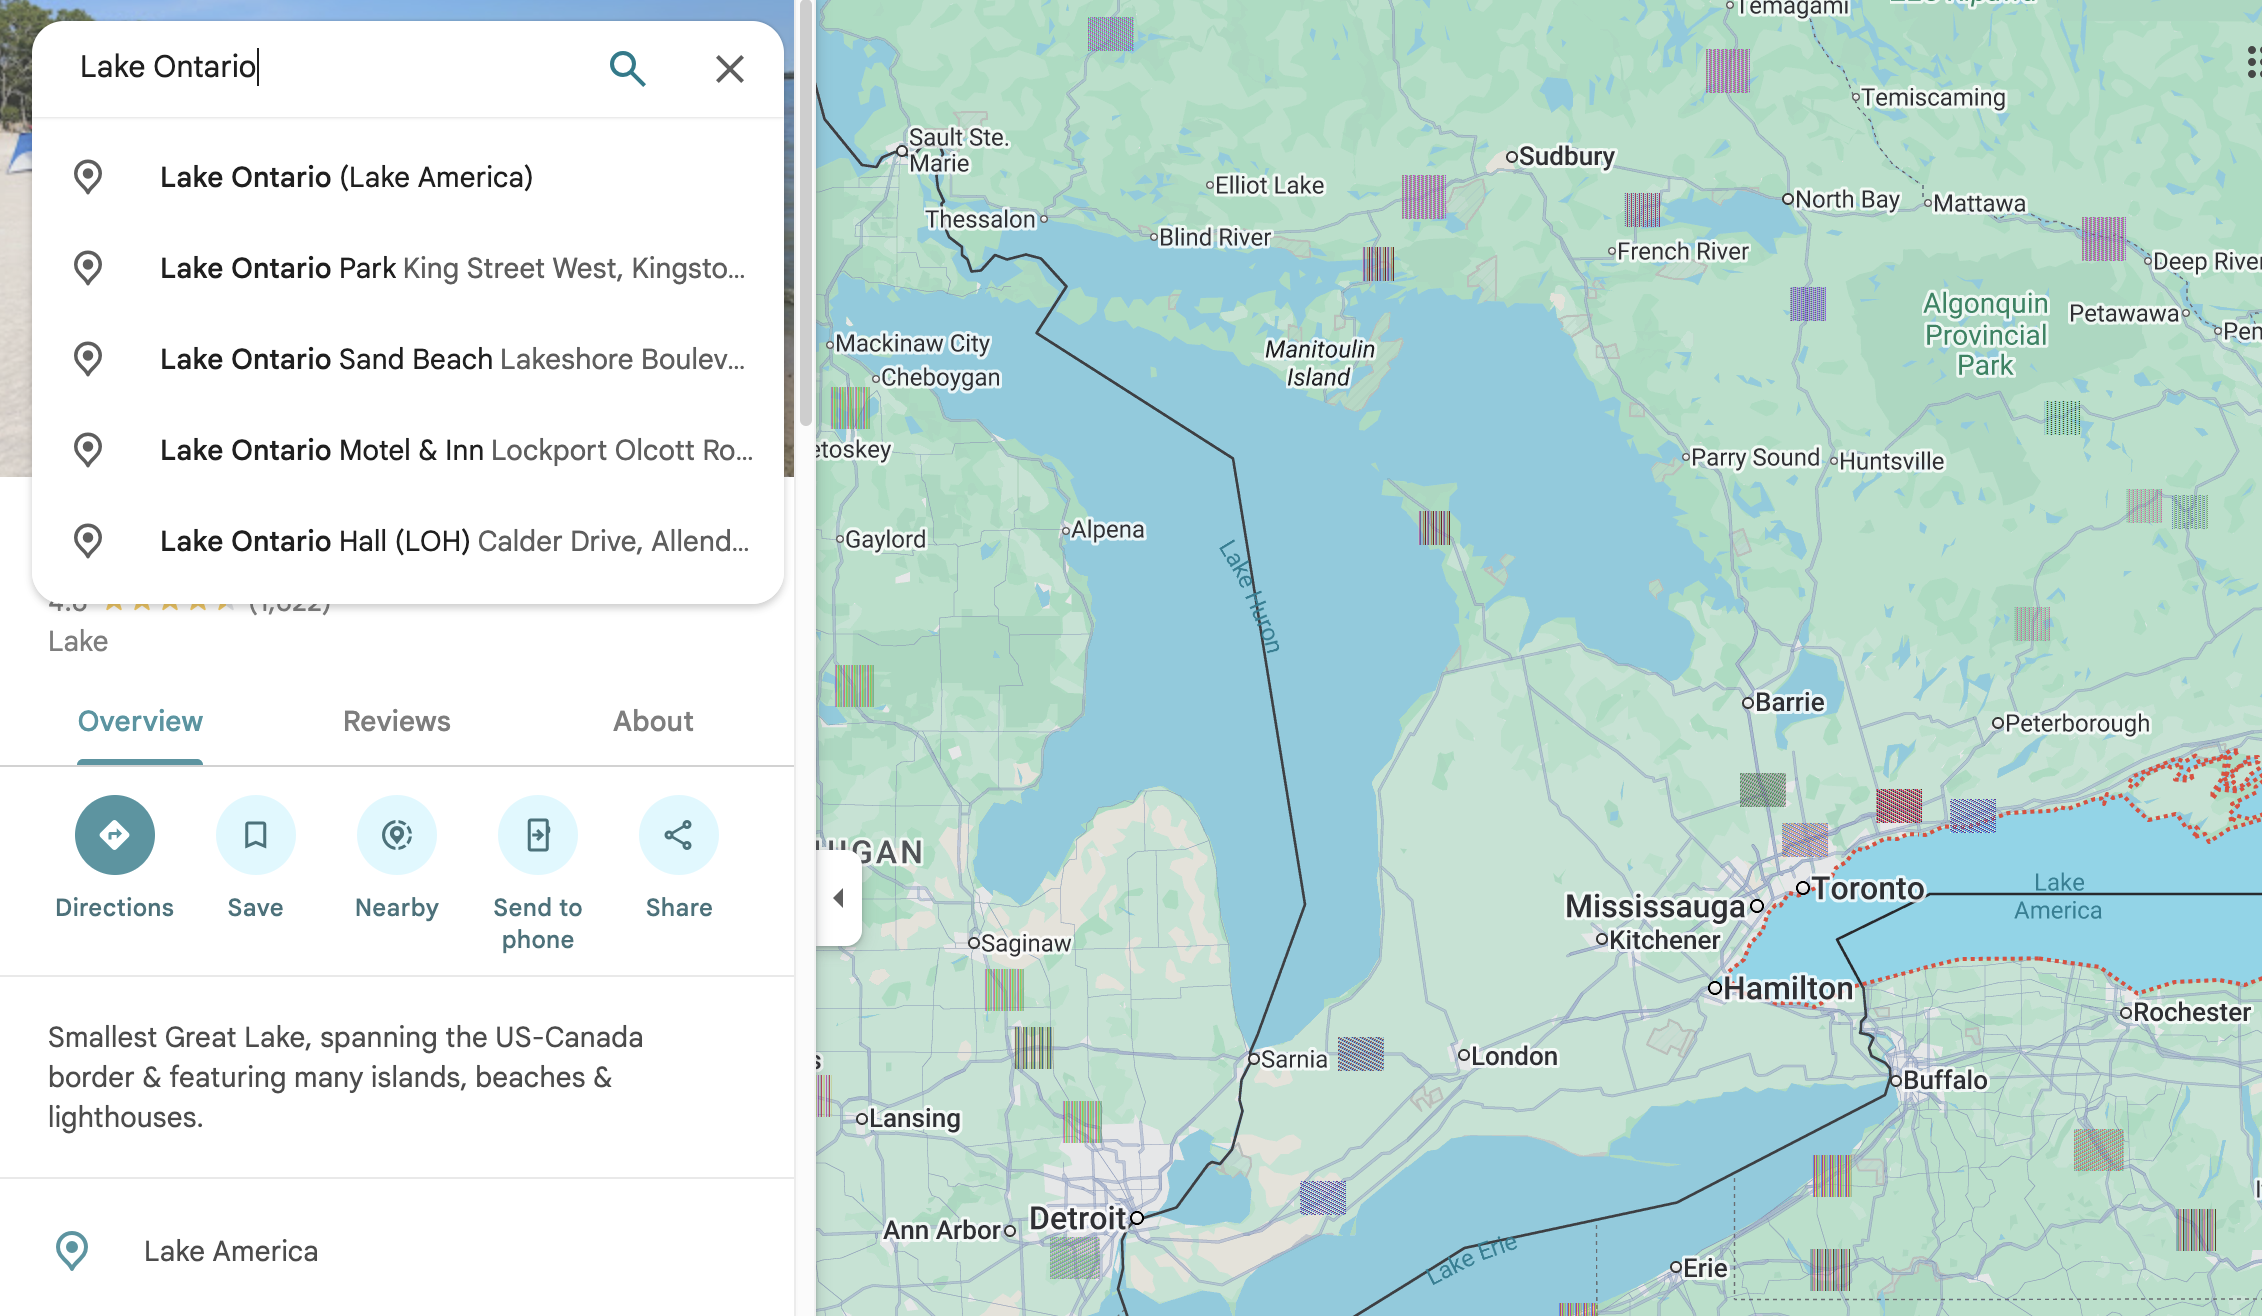
Task: Click North Bay on the map
Action: pos(1847,199)
